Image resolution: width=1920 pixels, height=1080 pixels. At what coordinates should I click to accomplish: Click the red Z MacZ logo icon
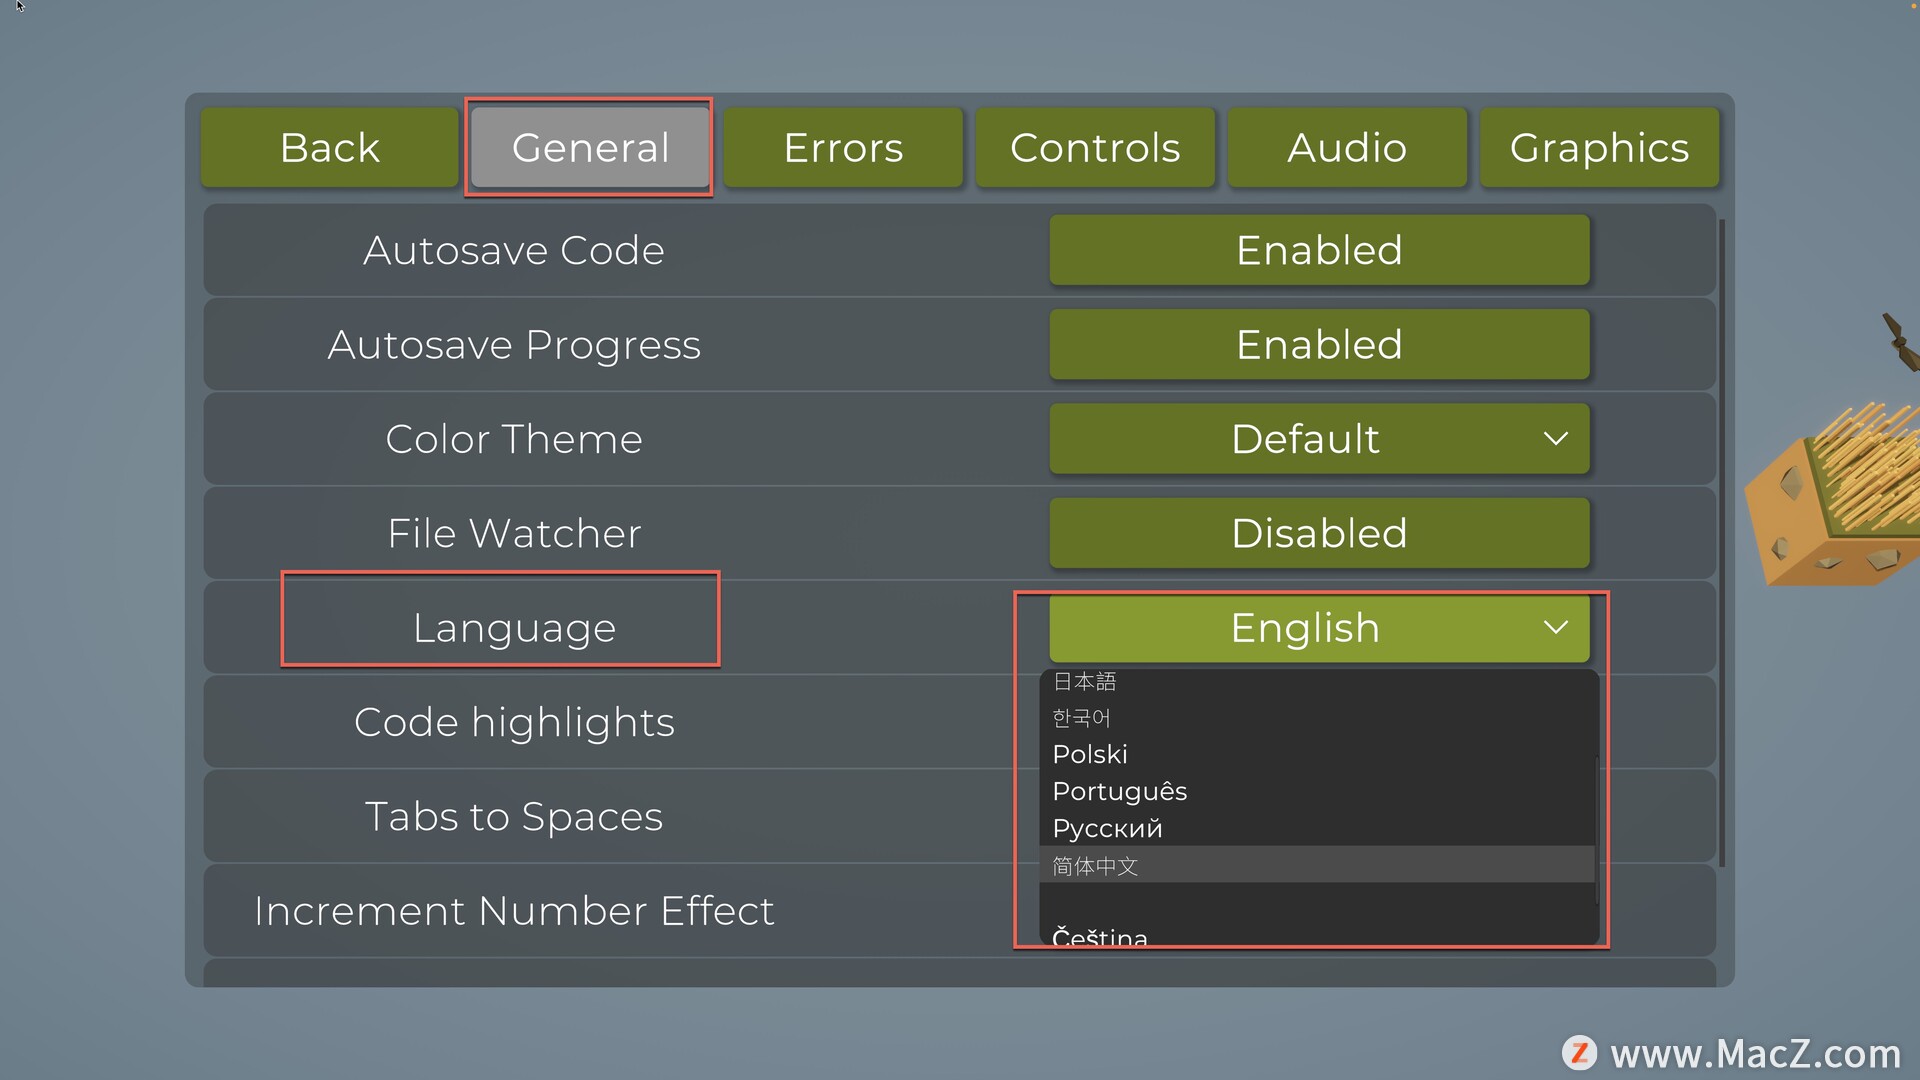pos(1580,1053)
